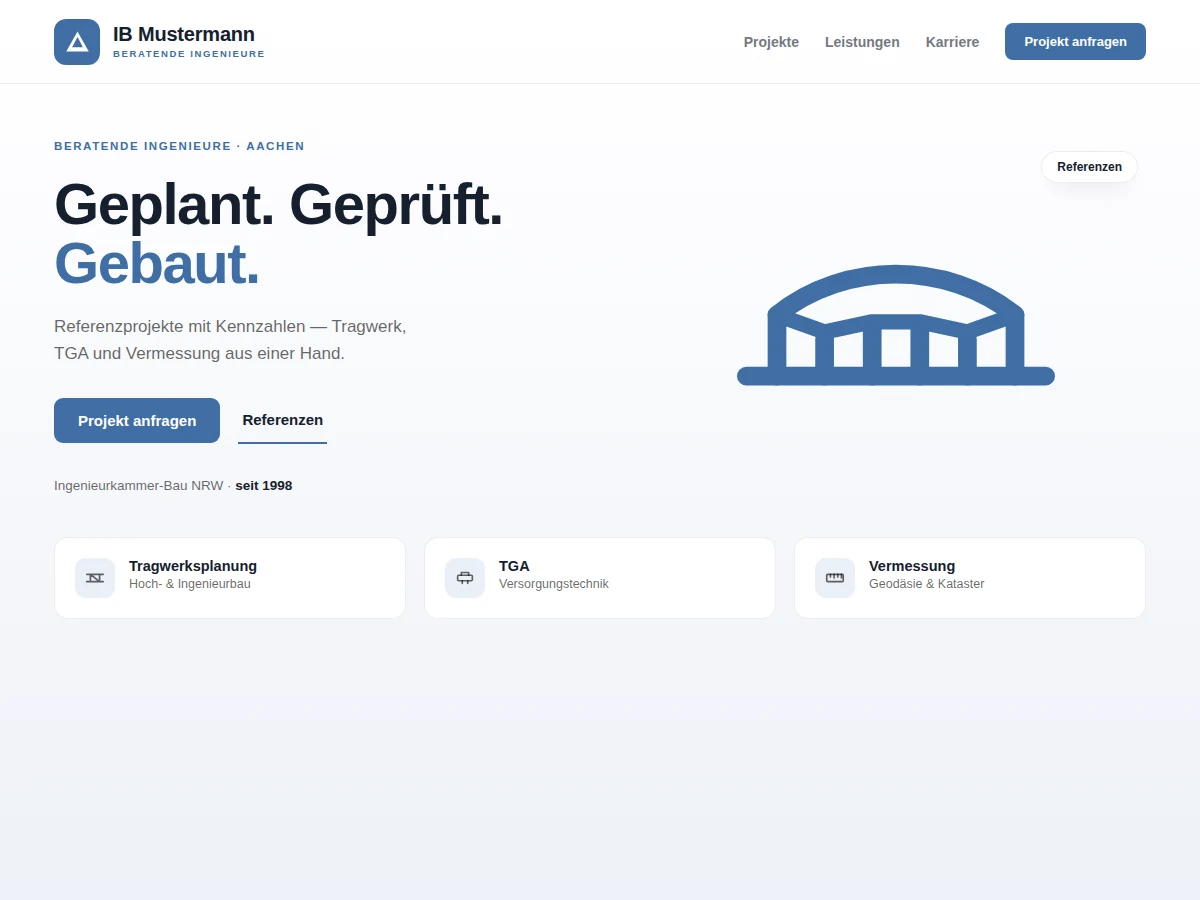The image size is (1200, 900).
Task: Open the Tragwerksplanung card title
Action: point(193,566)
